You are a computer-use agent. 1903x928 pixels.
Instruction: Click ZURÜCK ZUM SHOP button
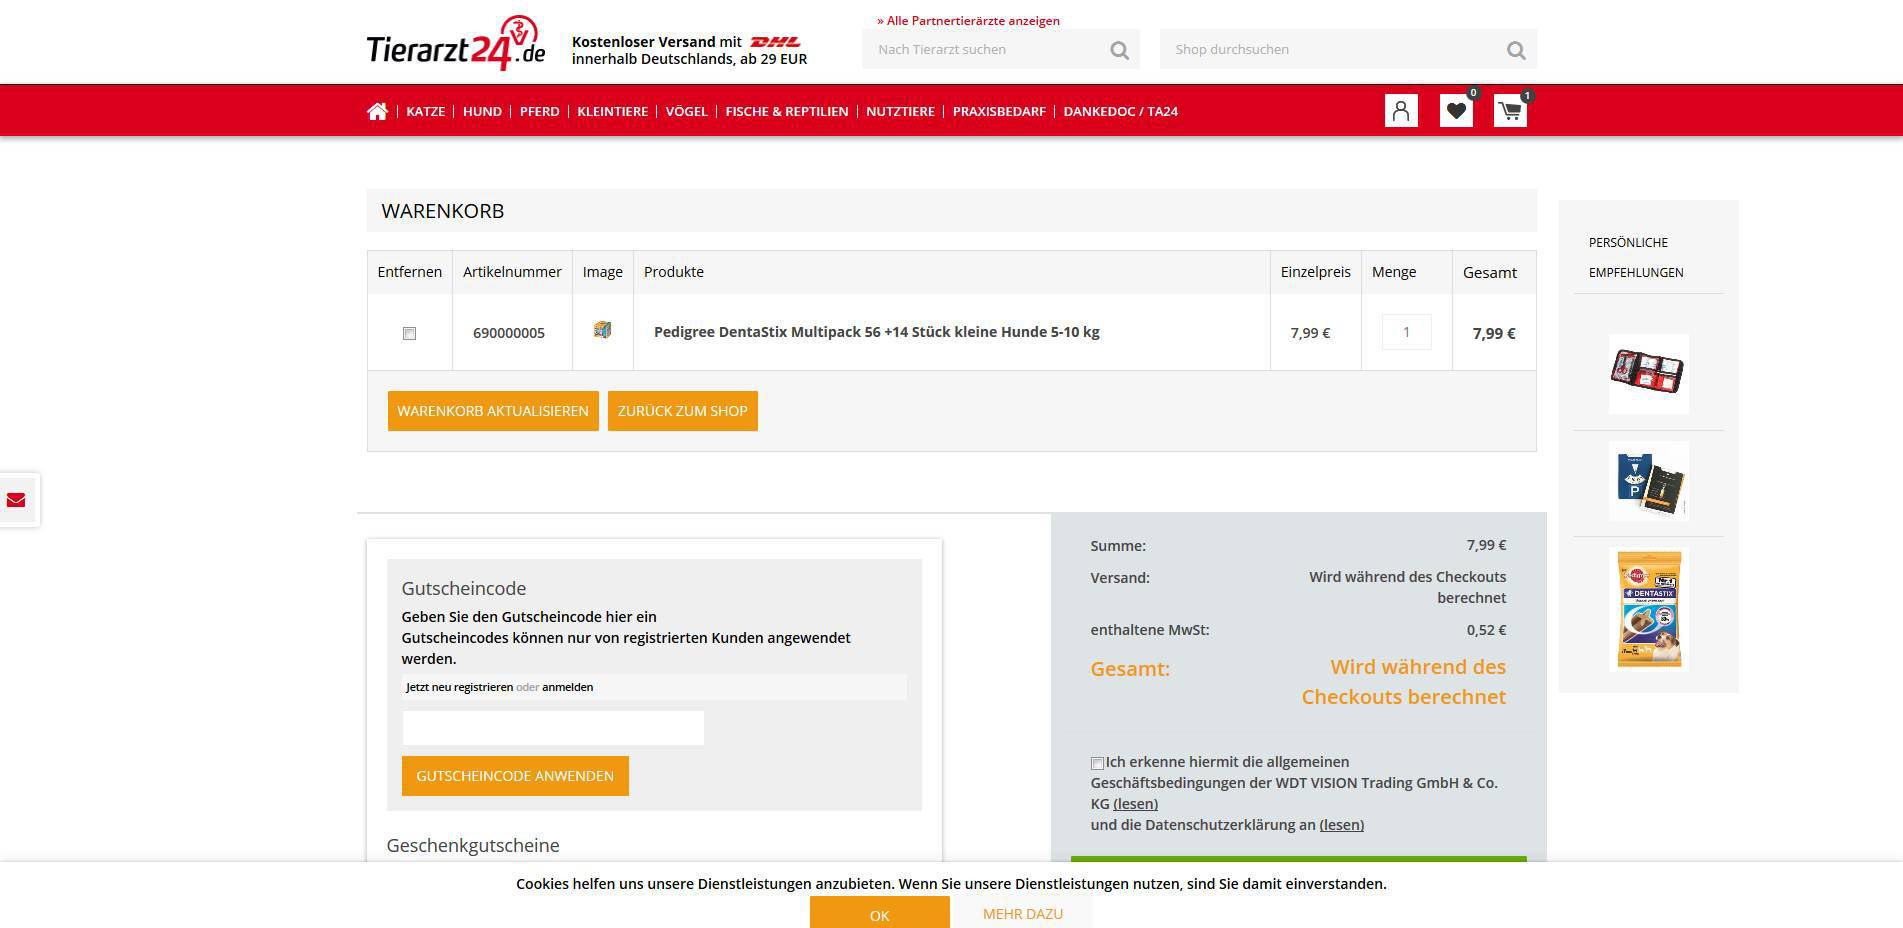point(683,411)
